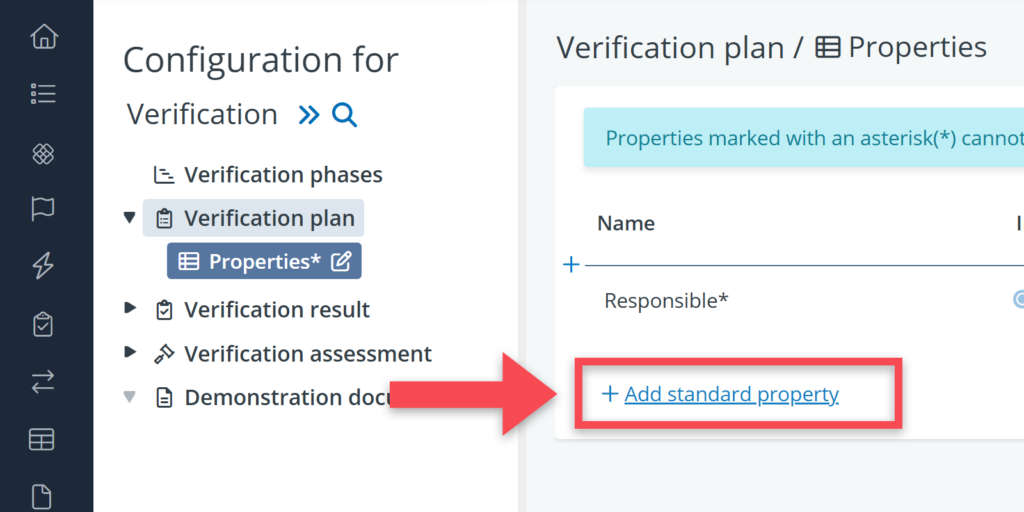The height and width of the screenshot is (512, 1024).
Task: Select Verification phases in the tree
Action: 282,175
